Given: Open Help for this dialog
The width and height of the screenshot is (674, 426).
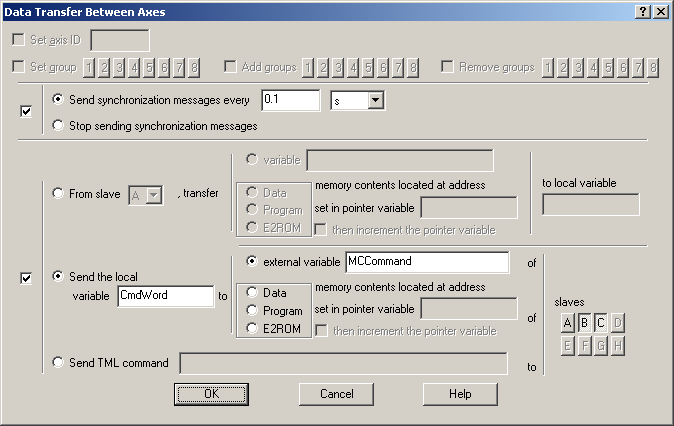Looking at the screenshot, I should coord(459,394).
